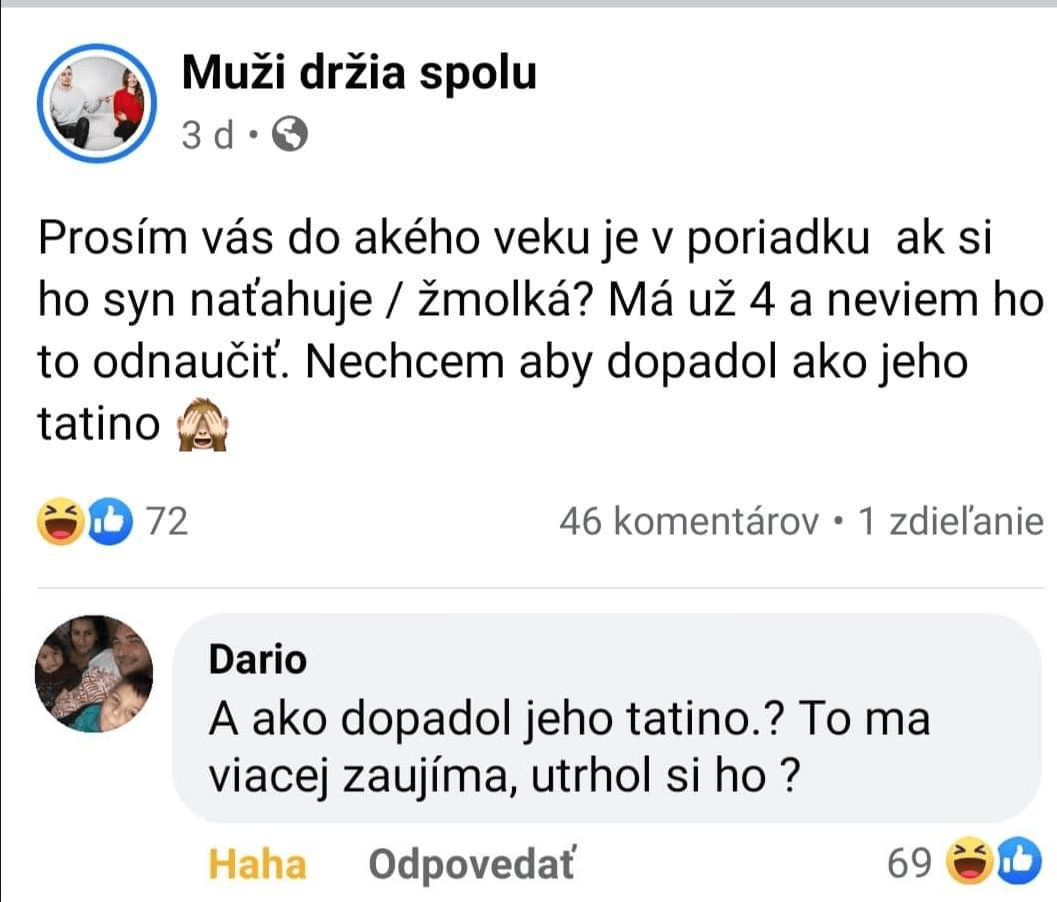The image size is (1057, 902).
Task: Click Odpovedať to reply to Dario
Action: click(x=472, y=864)
